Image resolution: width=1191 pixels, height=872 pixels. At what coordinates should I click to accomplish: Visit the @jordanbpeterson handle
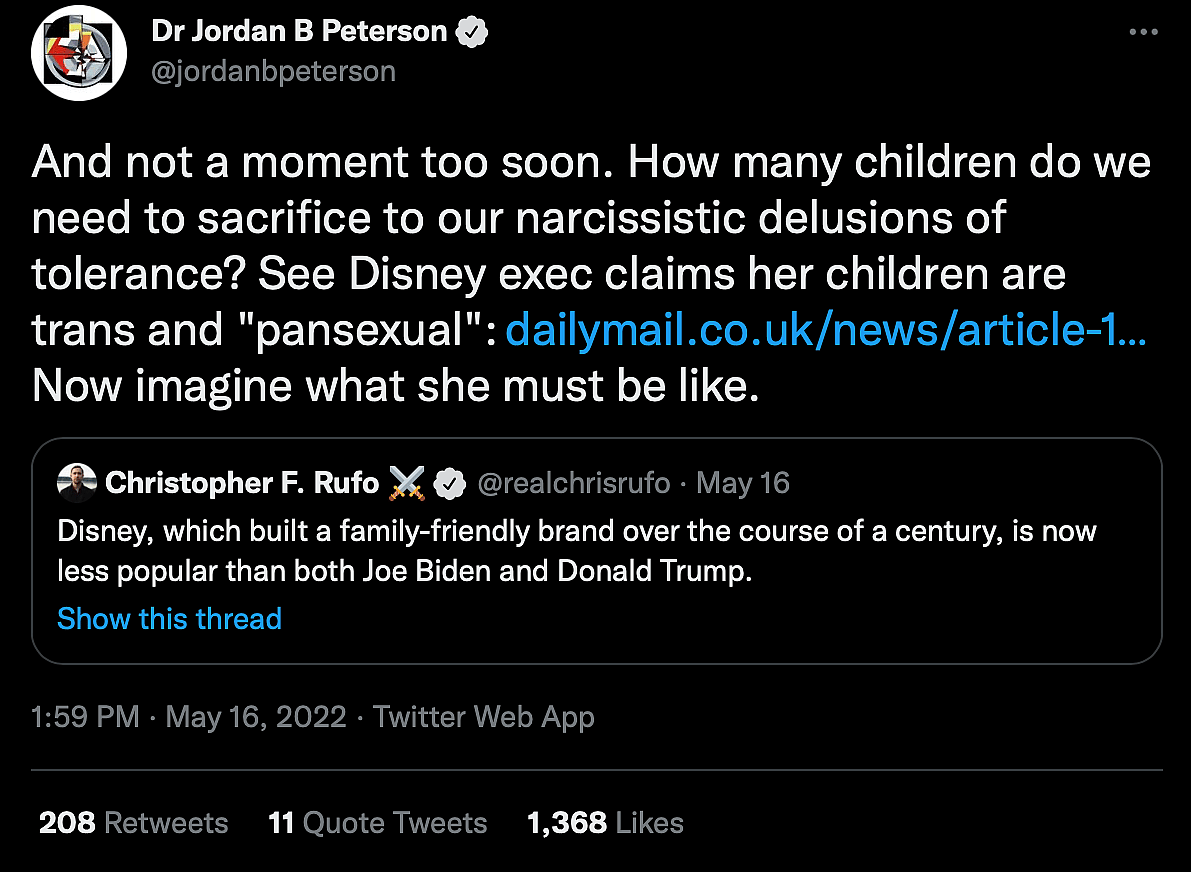274,72
